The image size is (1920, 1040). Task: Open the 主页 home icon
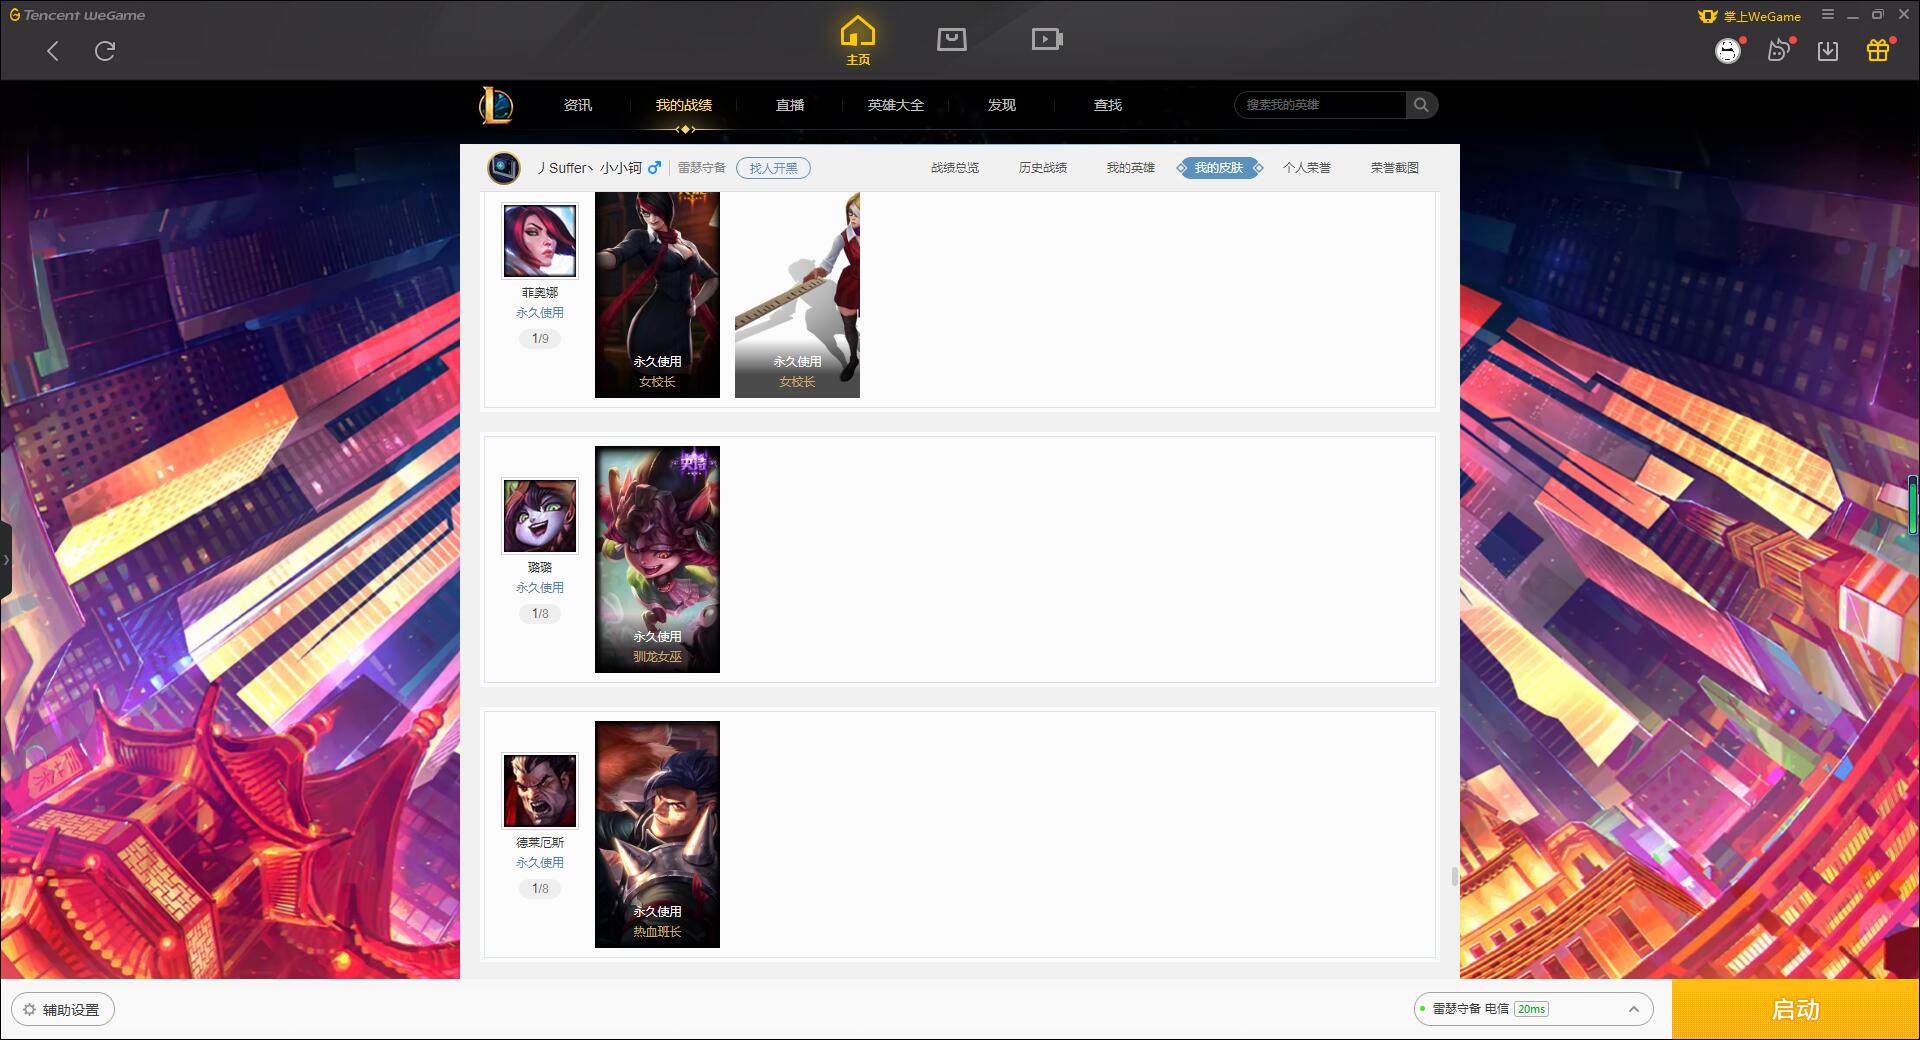[x=857, y=41]
